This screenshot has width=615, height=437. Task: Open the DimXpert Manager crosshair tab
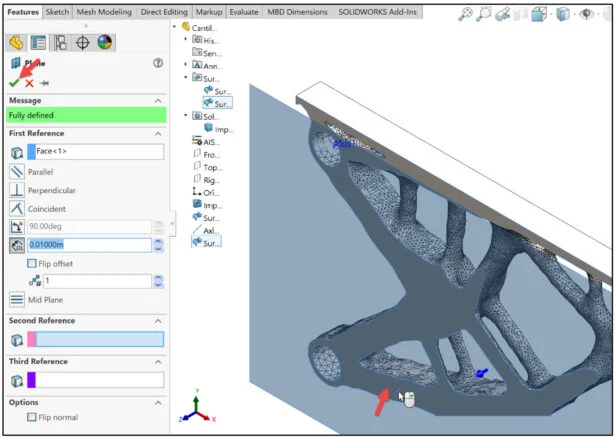coord(83,42)
